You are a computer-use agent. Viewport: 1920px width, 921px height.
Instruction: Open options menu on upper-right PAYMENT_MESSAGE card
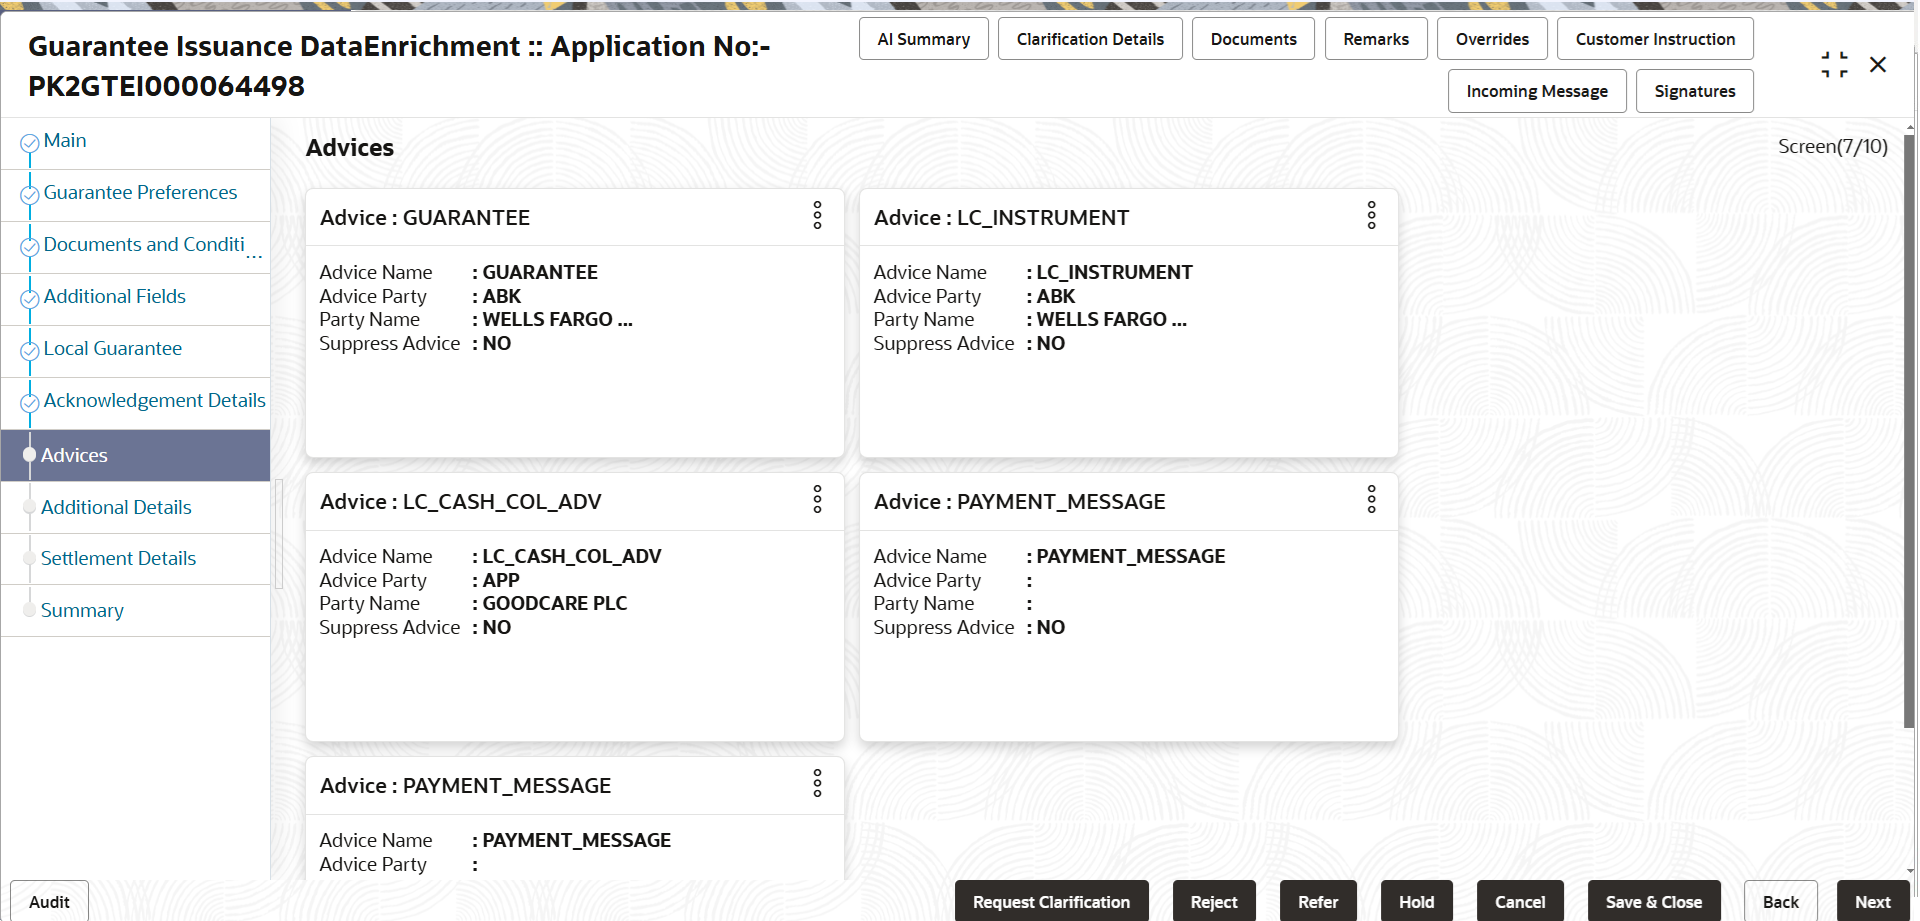[x=1371, y=500]
